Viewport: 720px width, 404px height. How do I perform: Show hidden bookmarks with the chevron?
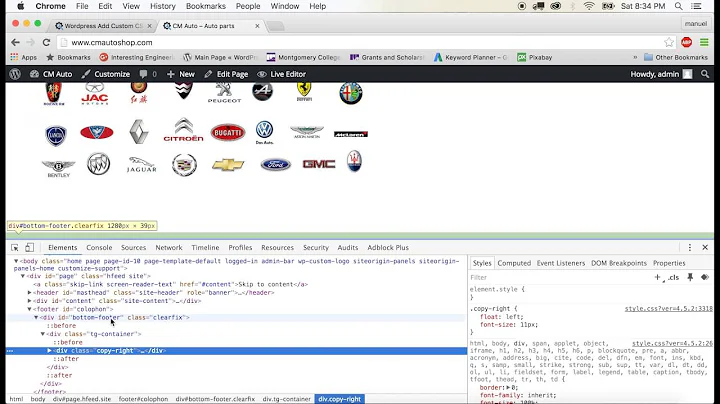tap(635, 57)
